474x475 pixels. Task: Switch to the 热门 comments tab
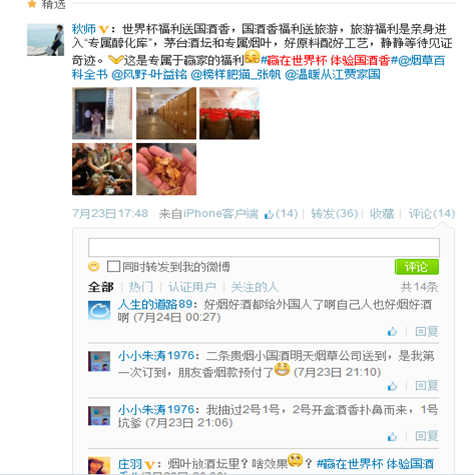pyautogui.click(x=141, y=287)
